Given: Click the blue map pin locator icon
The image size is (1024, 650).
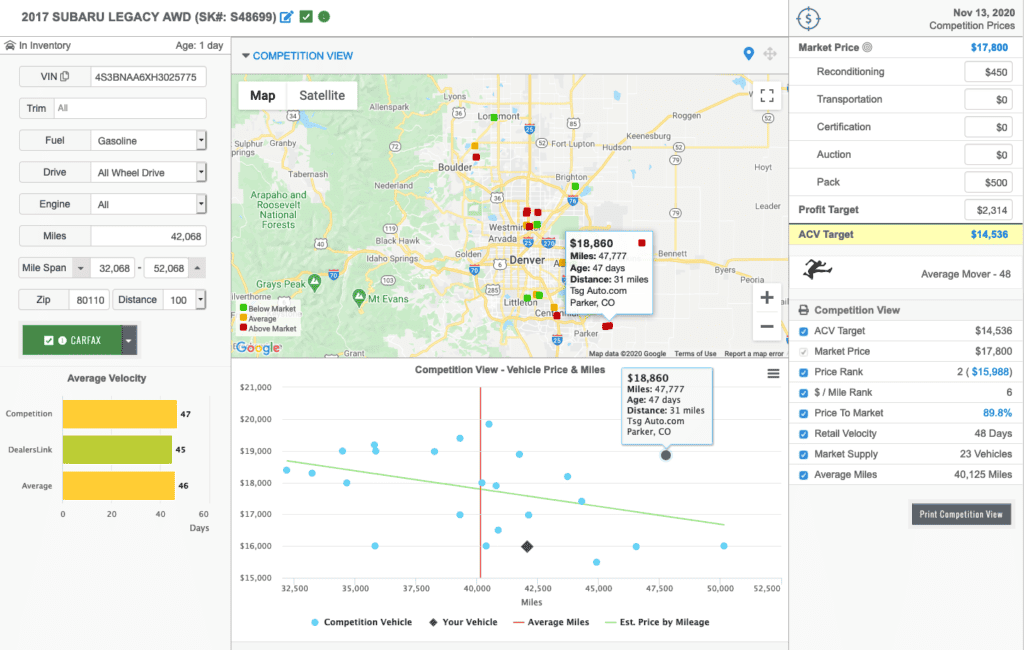Looking at the screenshot, I should 748,54.
